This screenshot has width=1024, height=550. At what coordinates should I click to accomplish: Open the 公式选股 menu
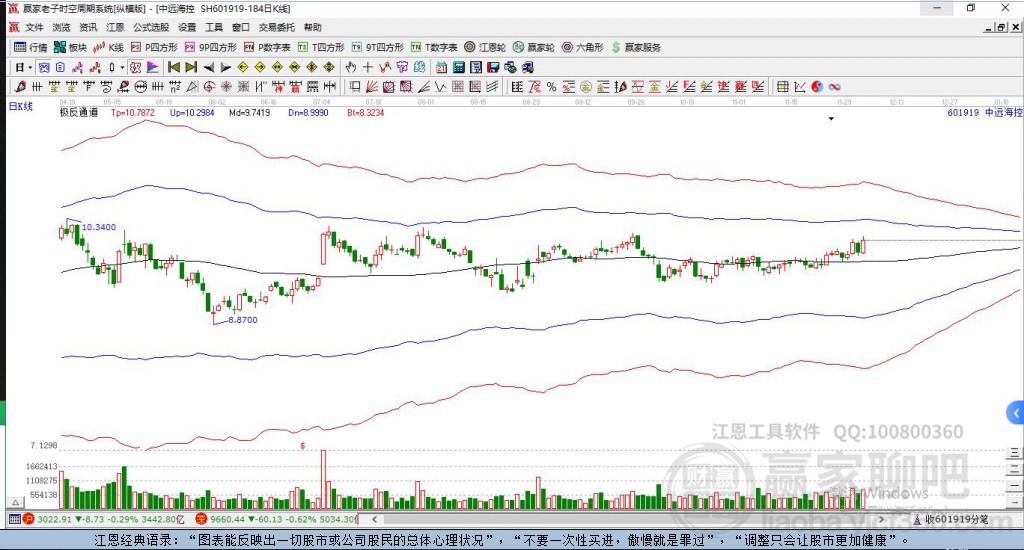click(151, 27)
